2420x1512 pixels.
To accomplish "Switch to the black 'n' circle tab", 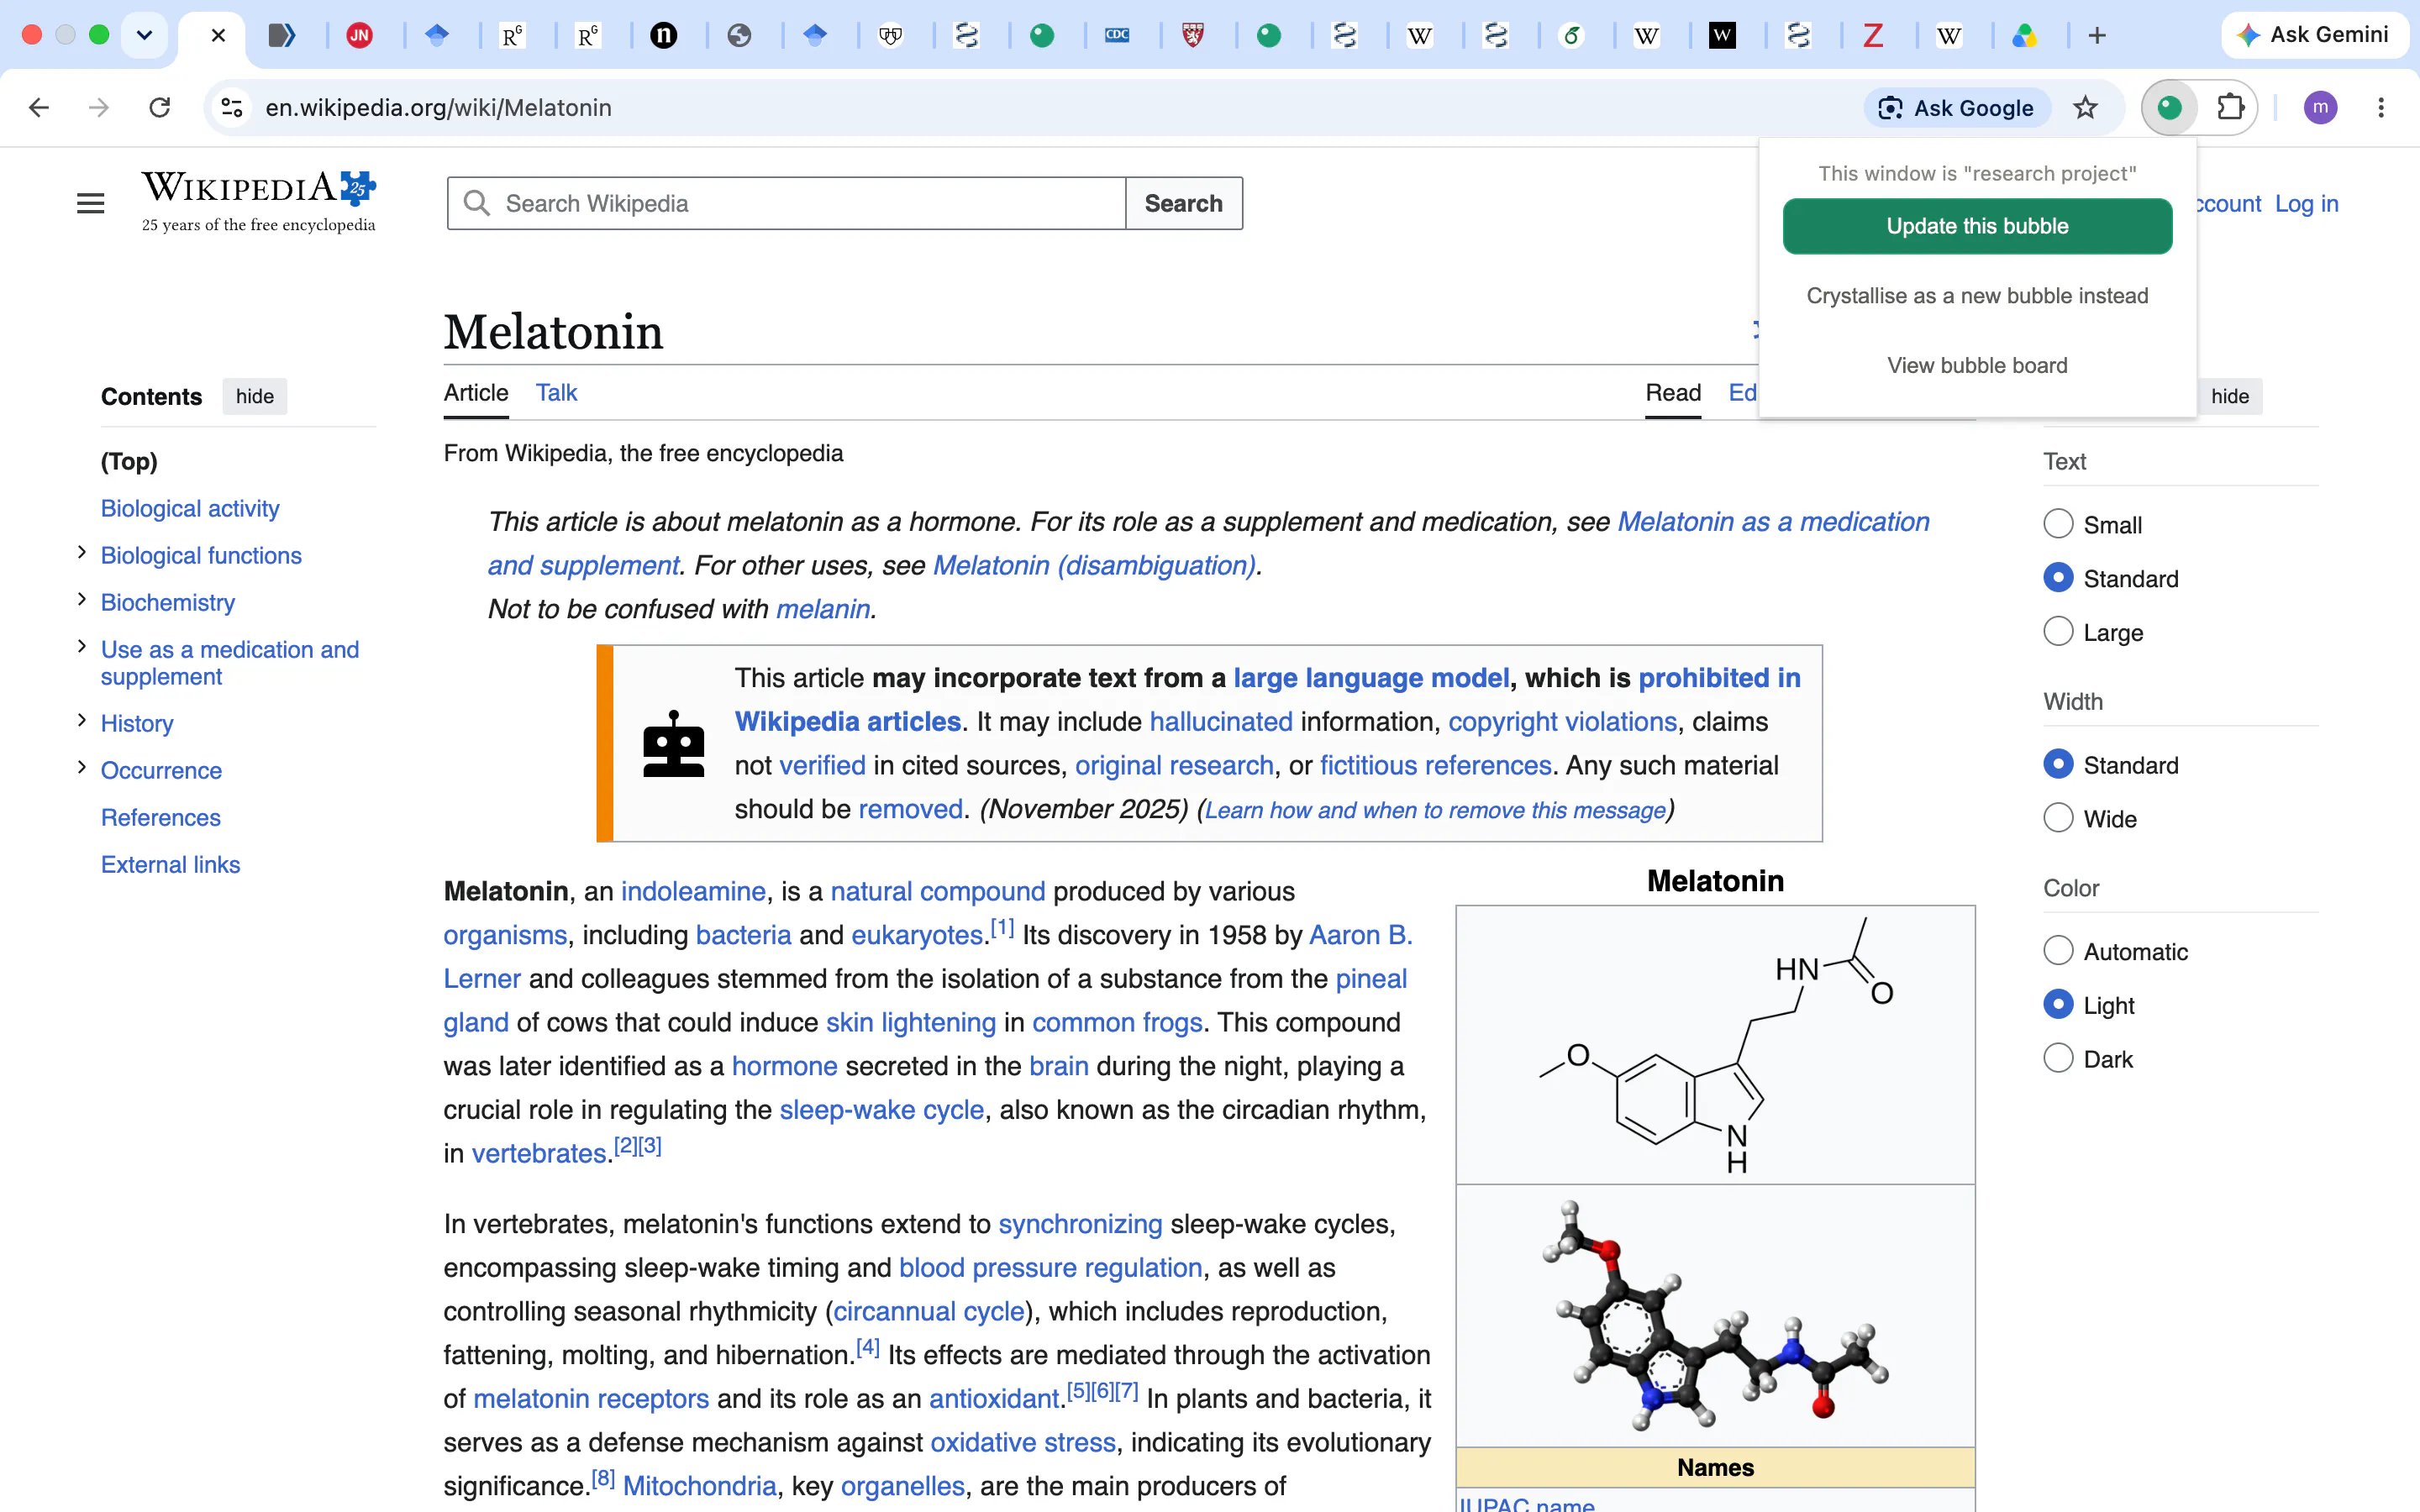I will (663, 36).
